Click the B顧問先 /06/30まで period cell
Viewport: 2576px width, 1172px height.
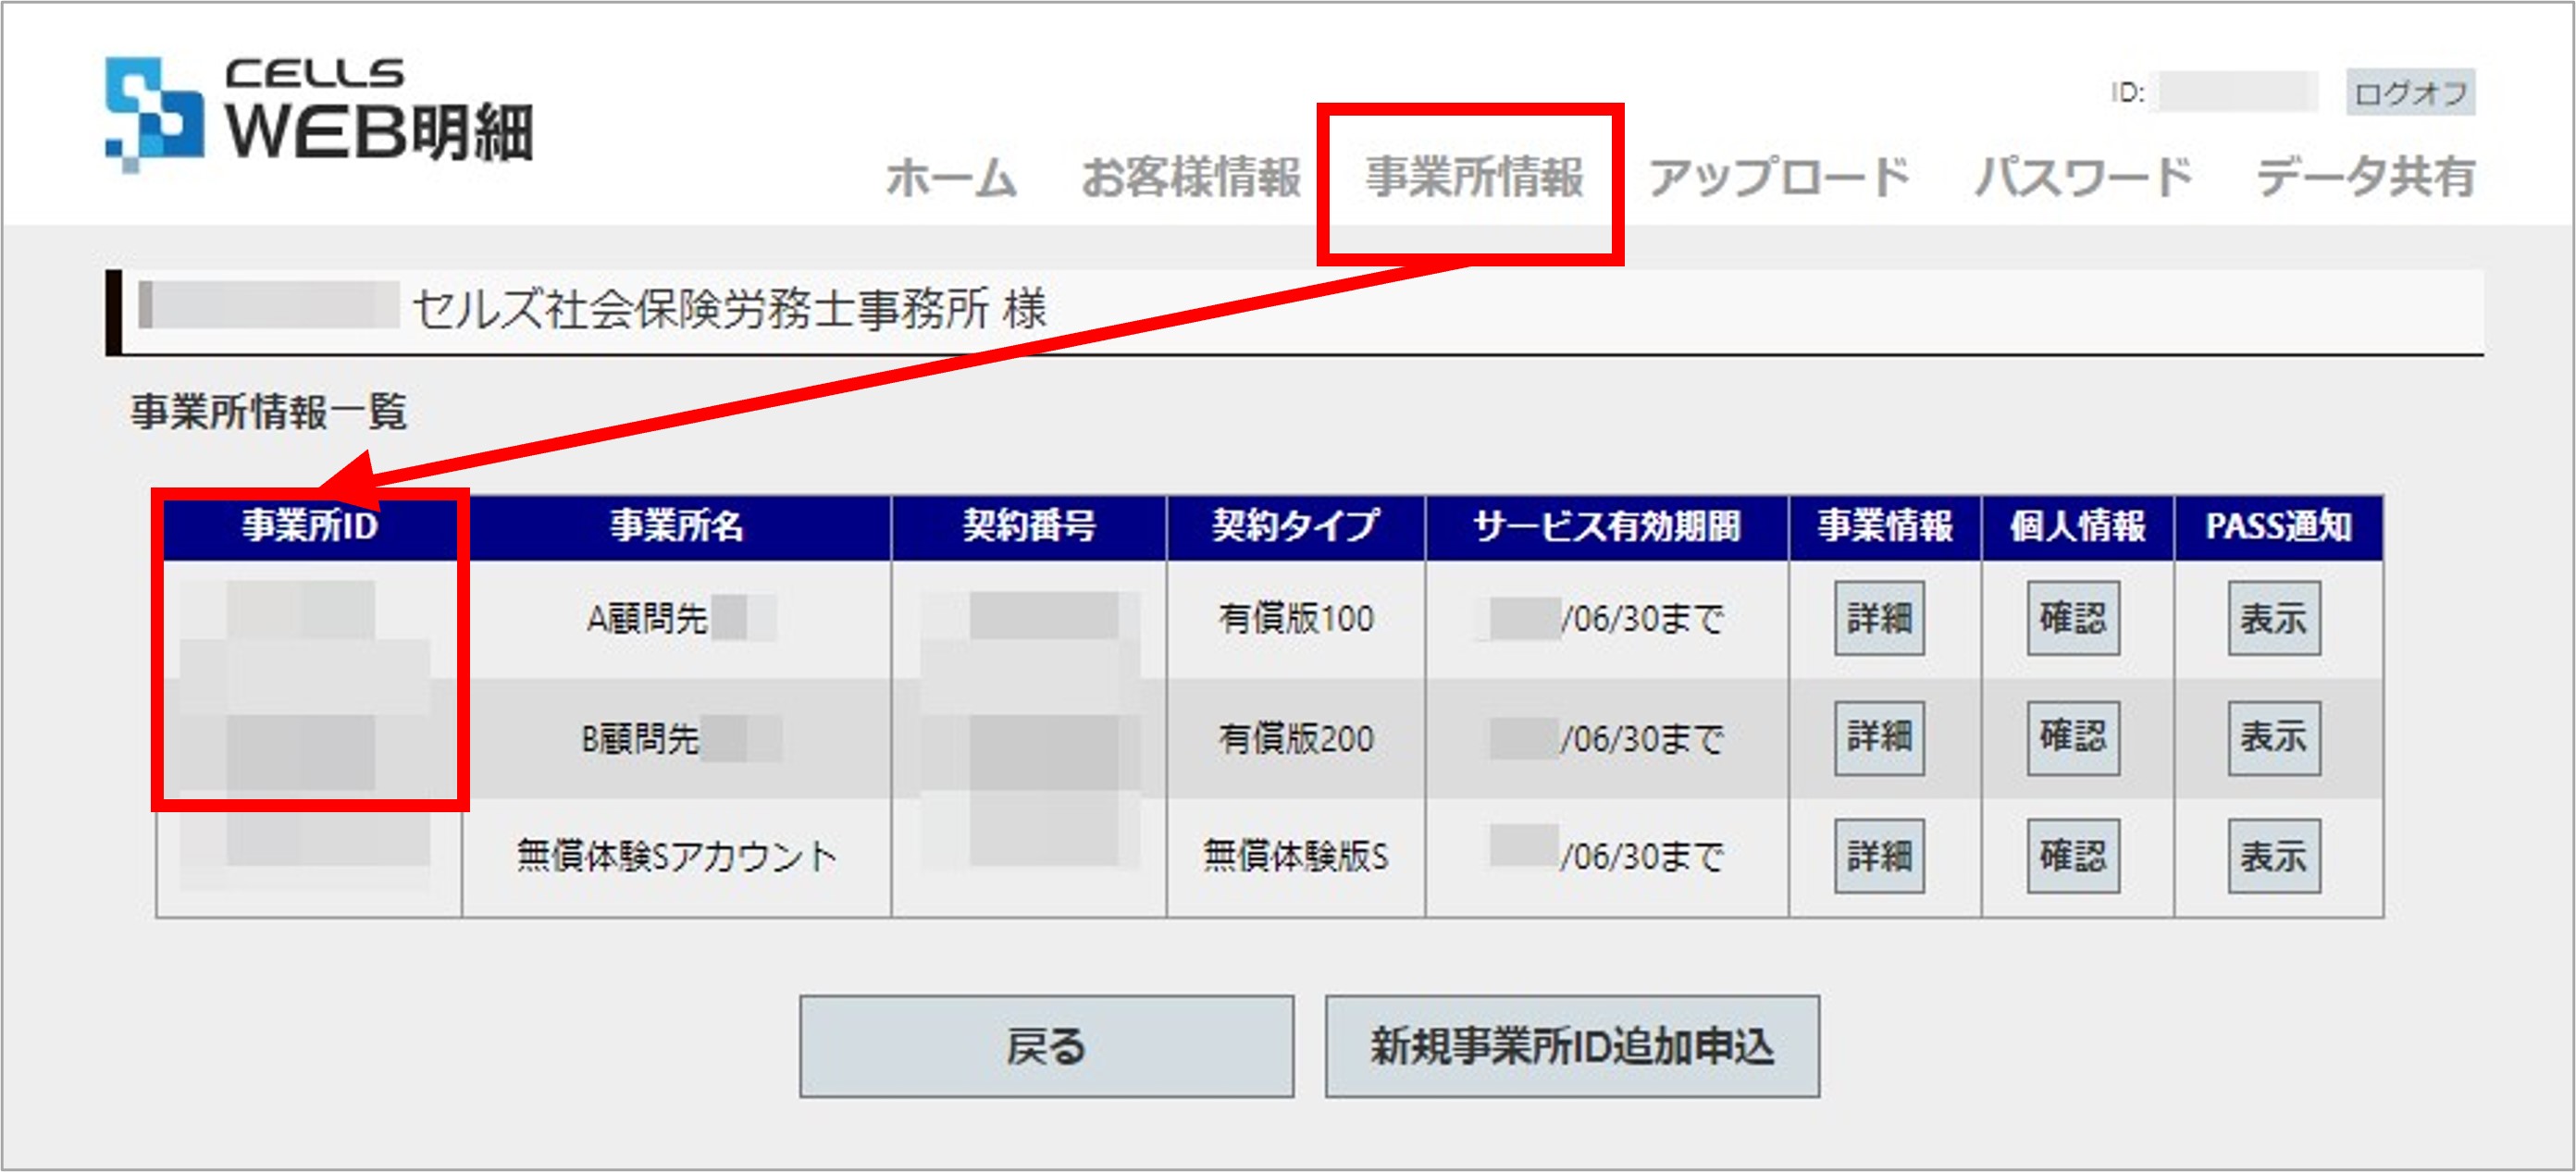1607,738
